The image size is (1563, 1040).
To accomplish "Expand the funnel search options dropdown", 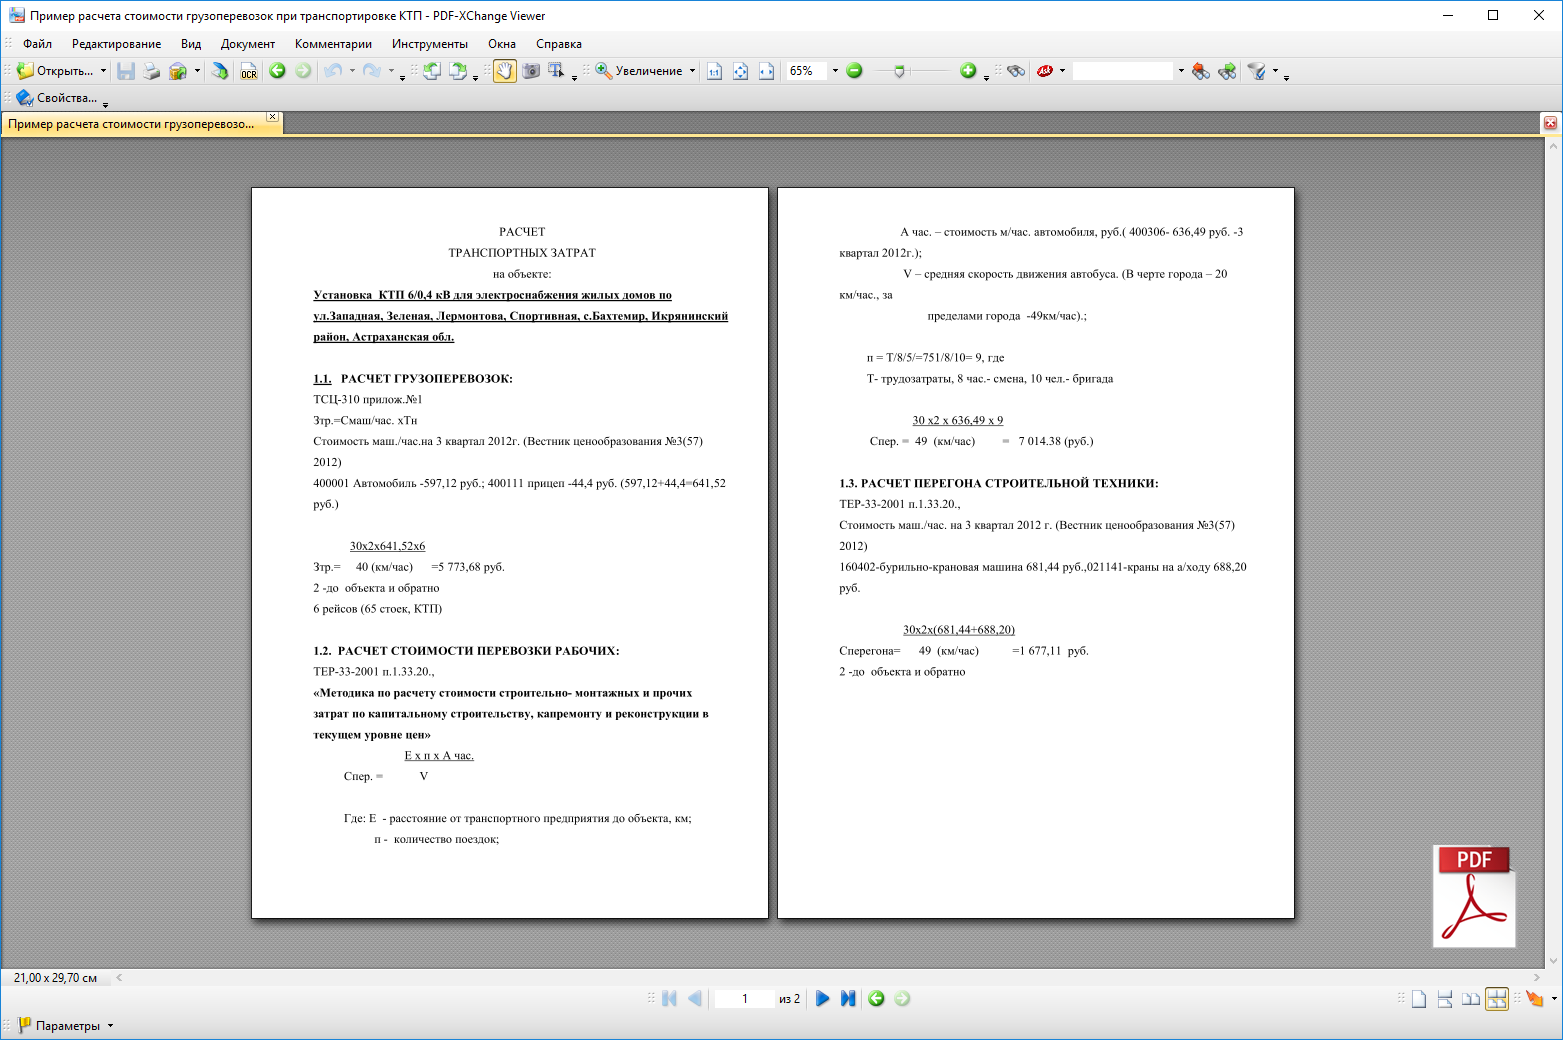I will [1275, 71].
